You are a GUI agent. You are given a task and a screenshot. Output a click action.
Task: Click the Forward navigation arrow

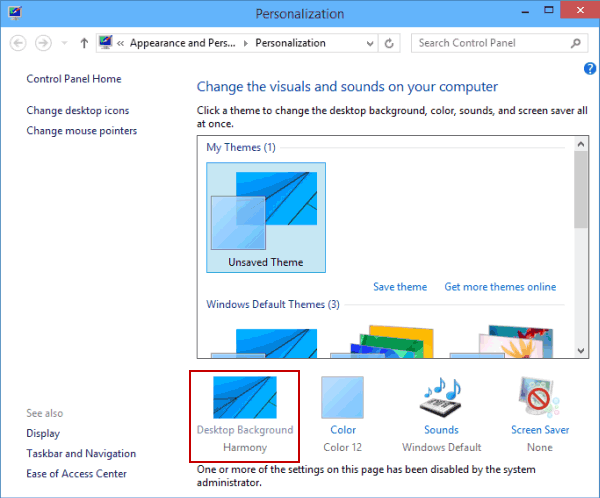[x=43, y=43]
